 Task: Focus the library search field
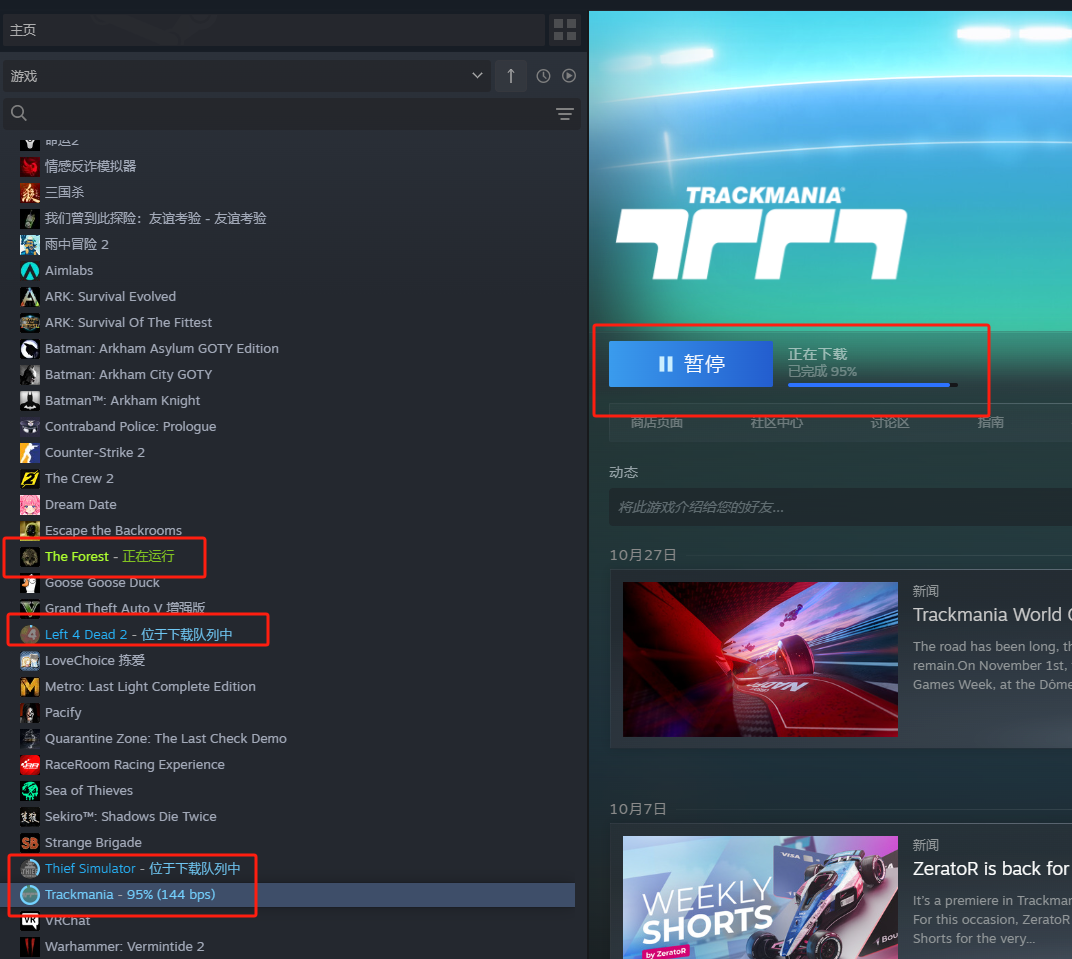[292, 113]
